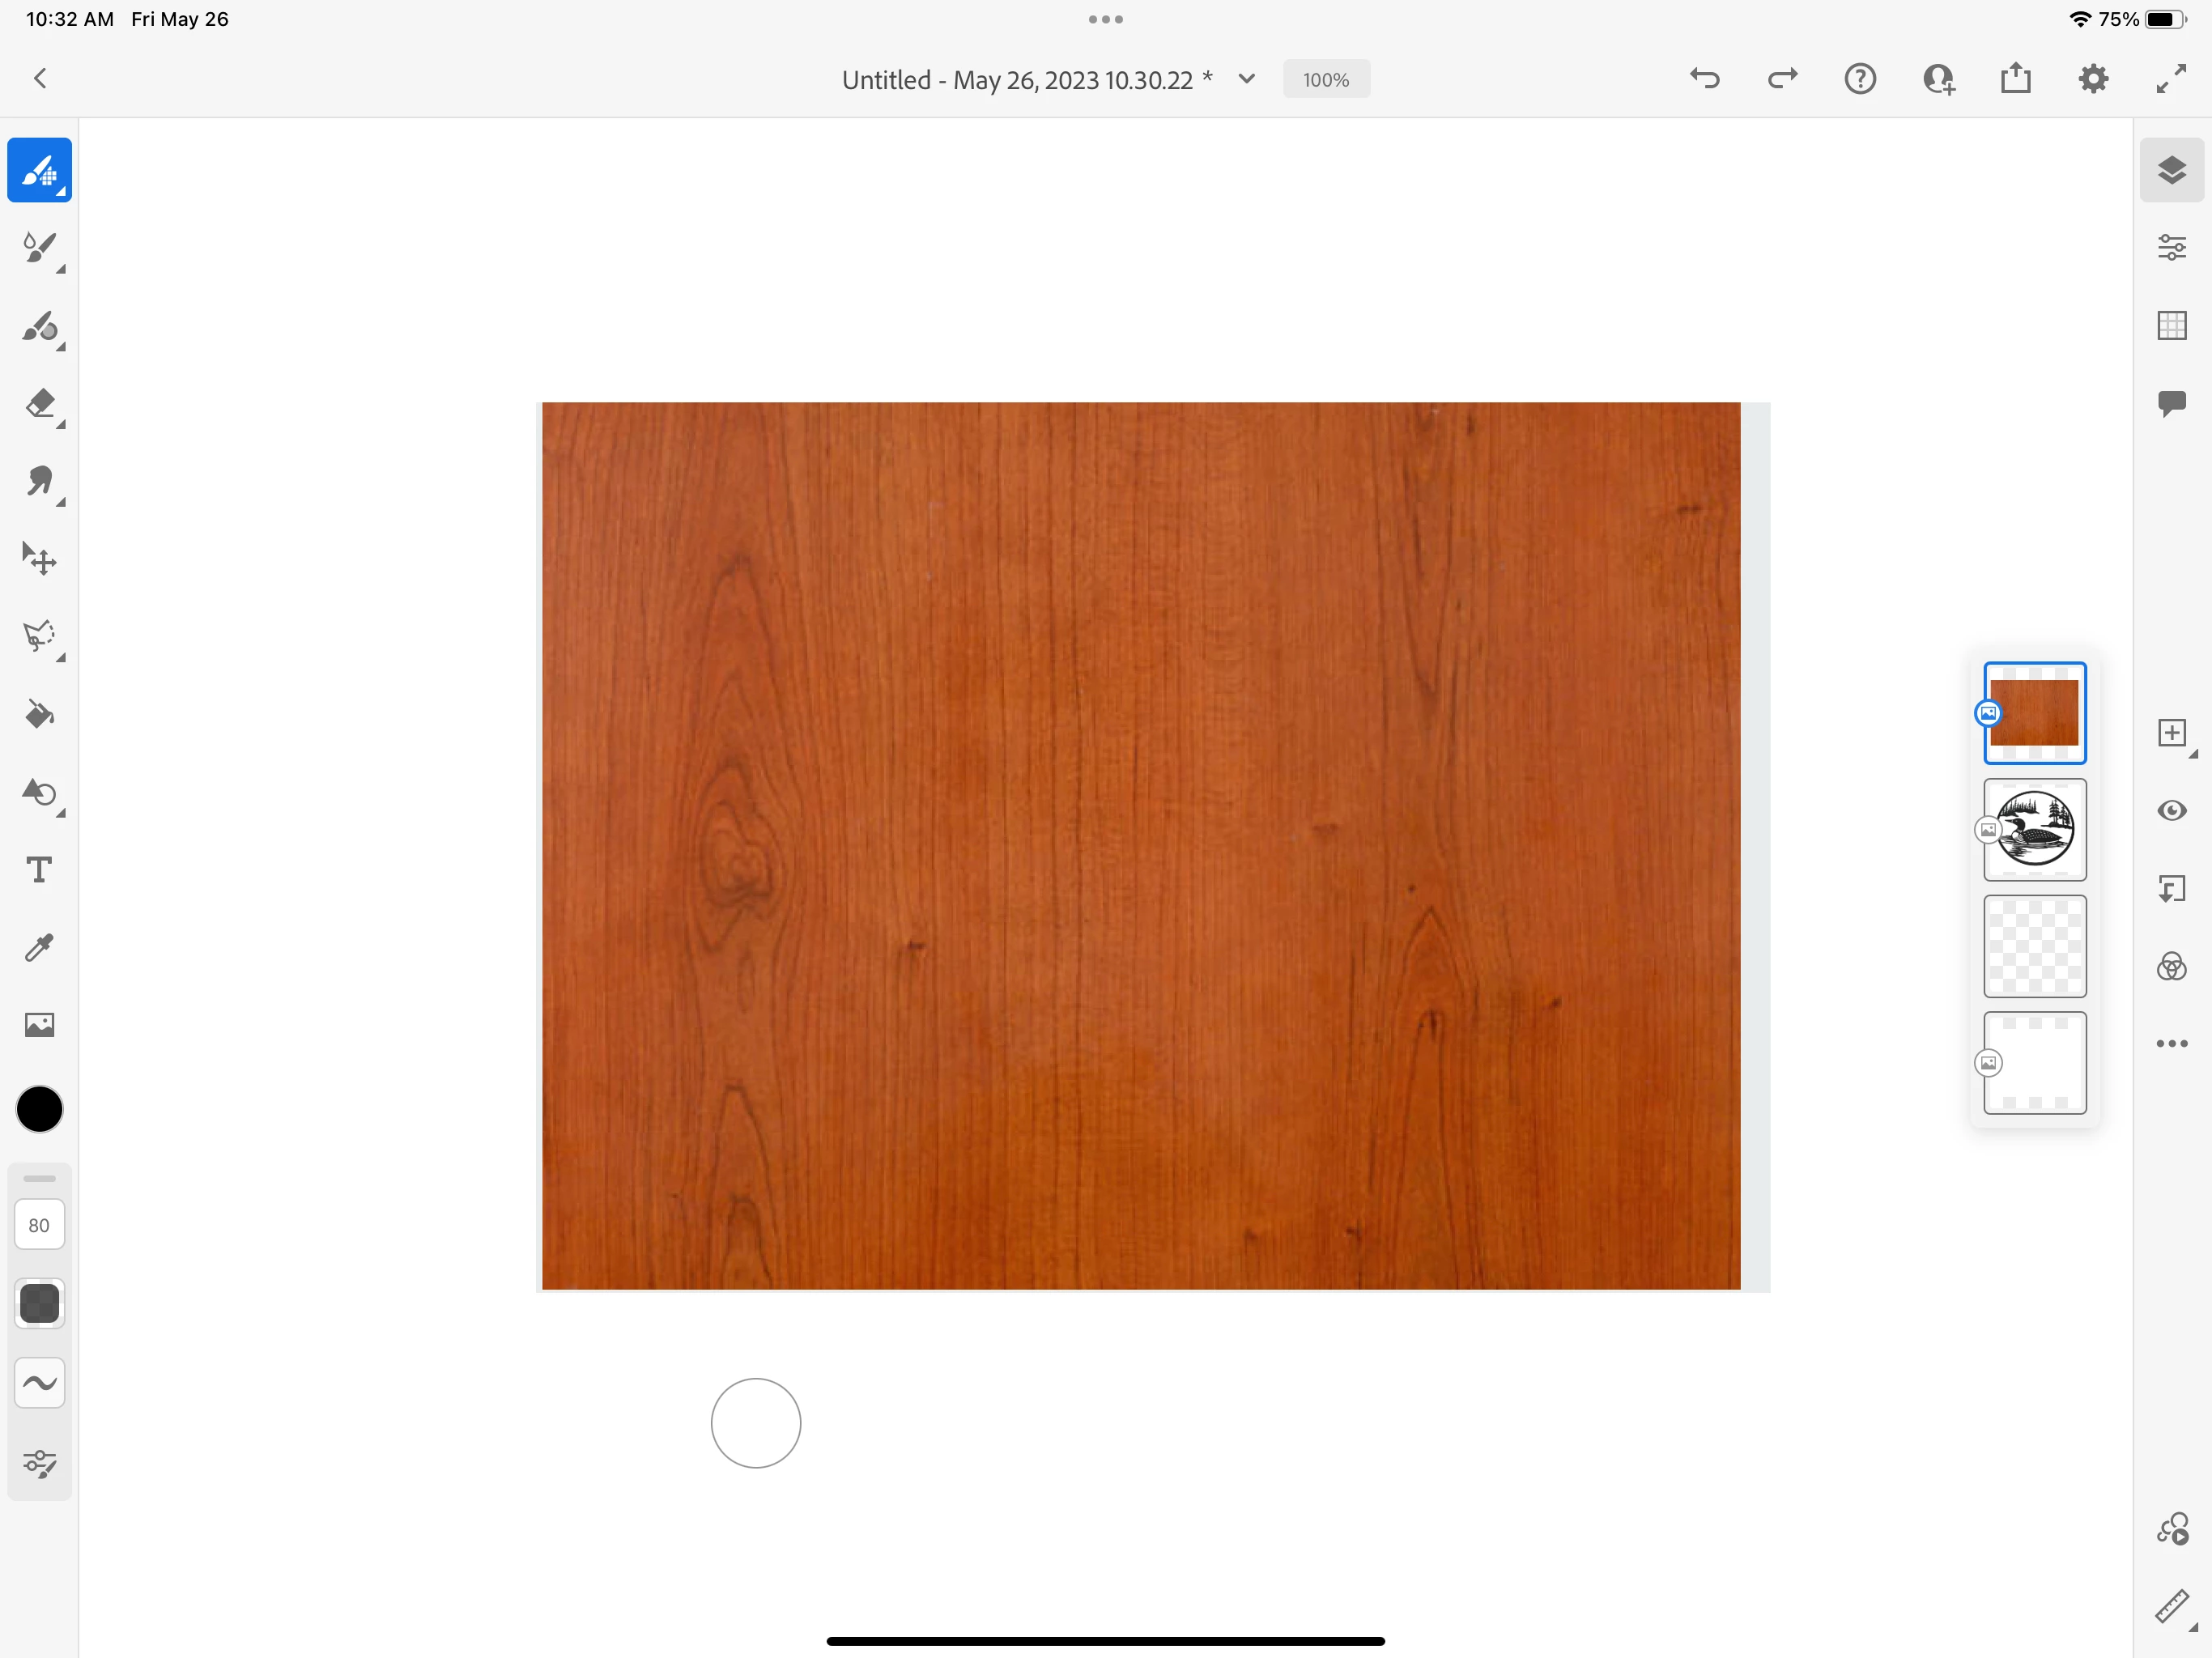
Task: Select the Type tool
Action: (40, 870)
